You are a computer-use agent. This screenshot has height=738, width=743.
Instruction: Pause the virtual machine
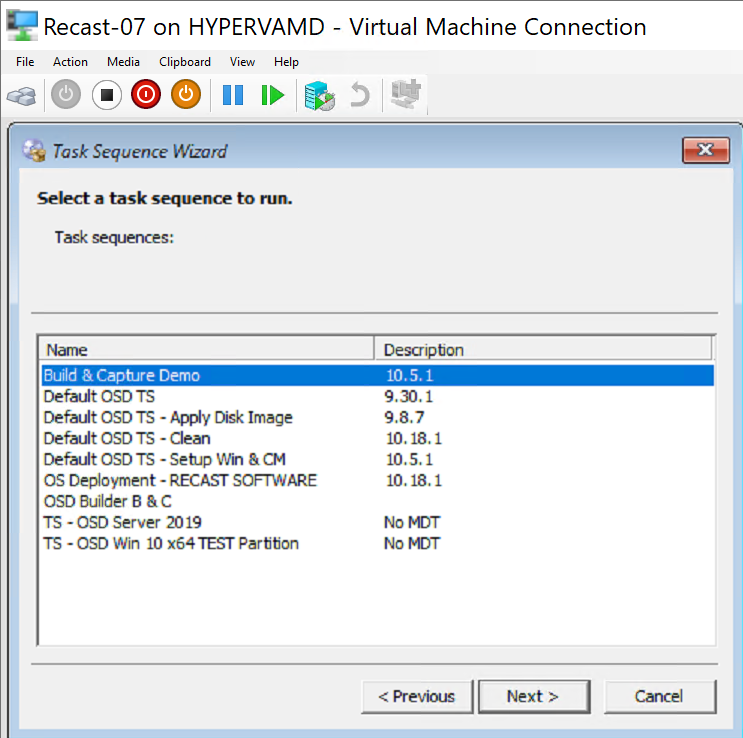pyautogui.click(x=233, y=95)
